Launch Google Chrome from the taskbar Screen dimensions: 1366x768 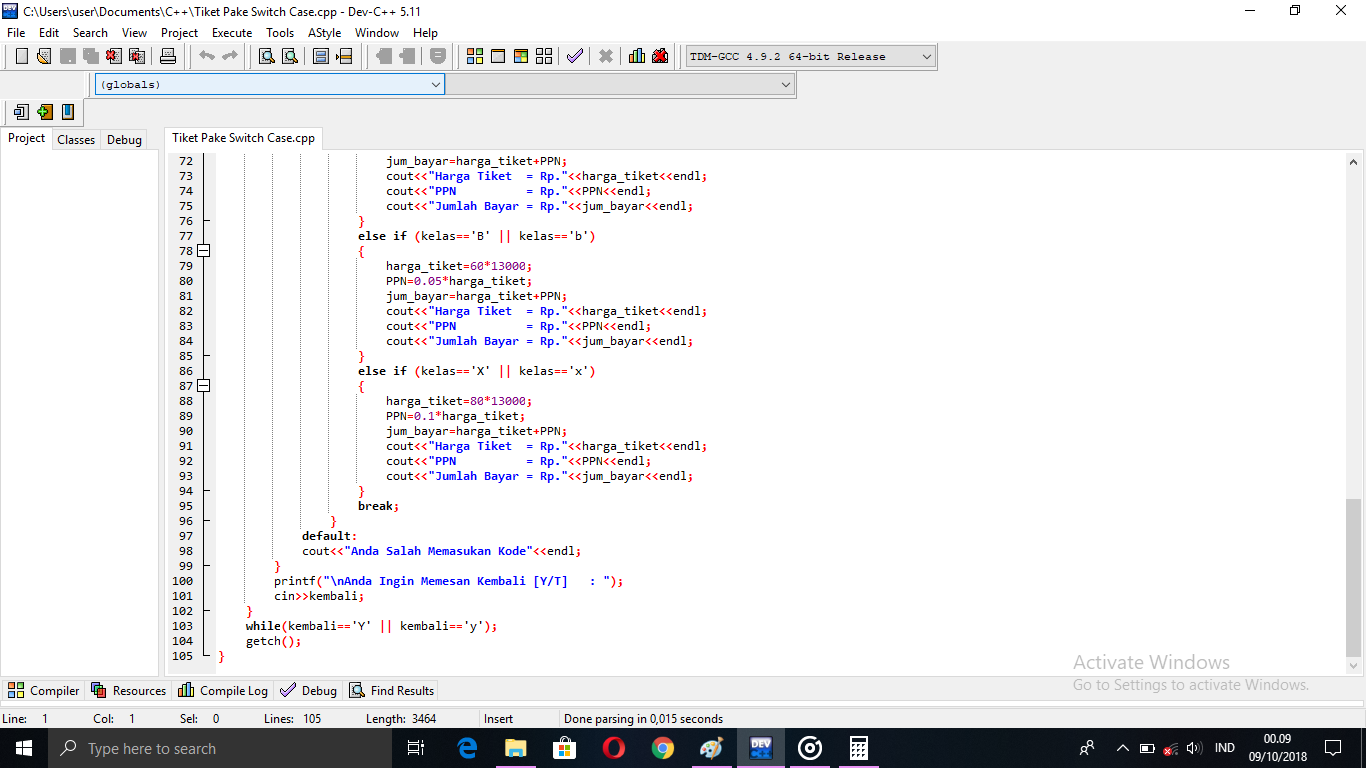(x=662, y=747)
